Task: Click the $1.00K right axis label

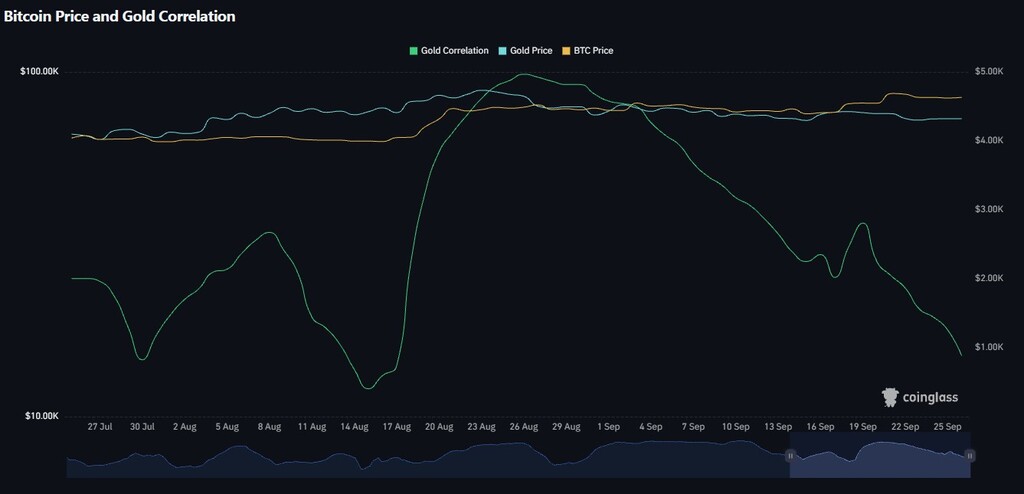Action: tap(989, 347)
